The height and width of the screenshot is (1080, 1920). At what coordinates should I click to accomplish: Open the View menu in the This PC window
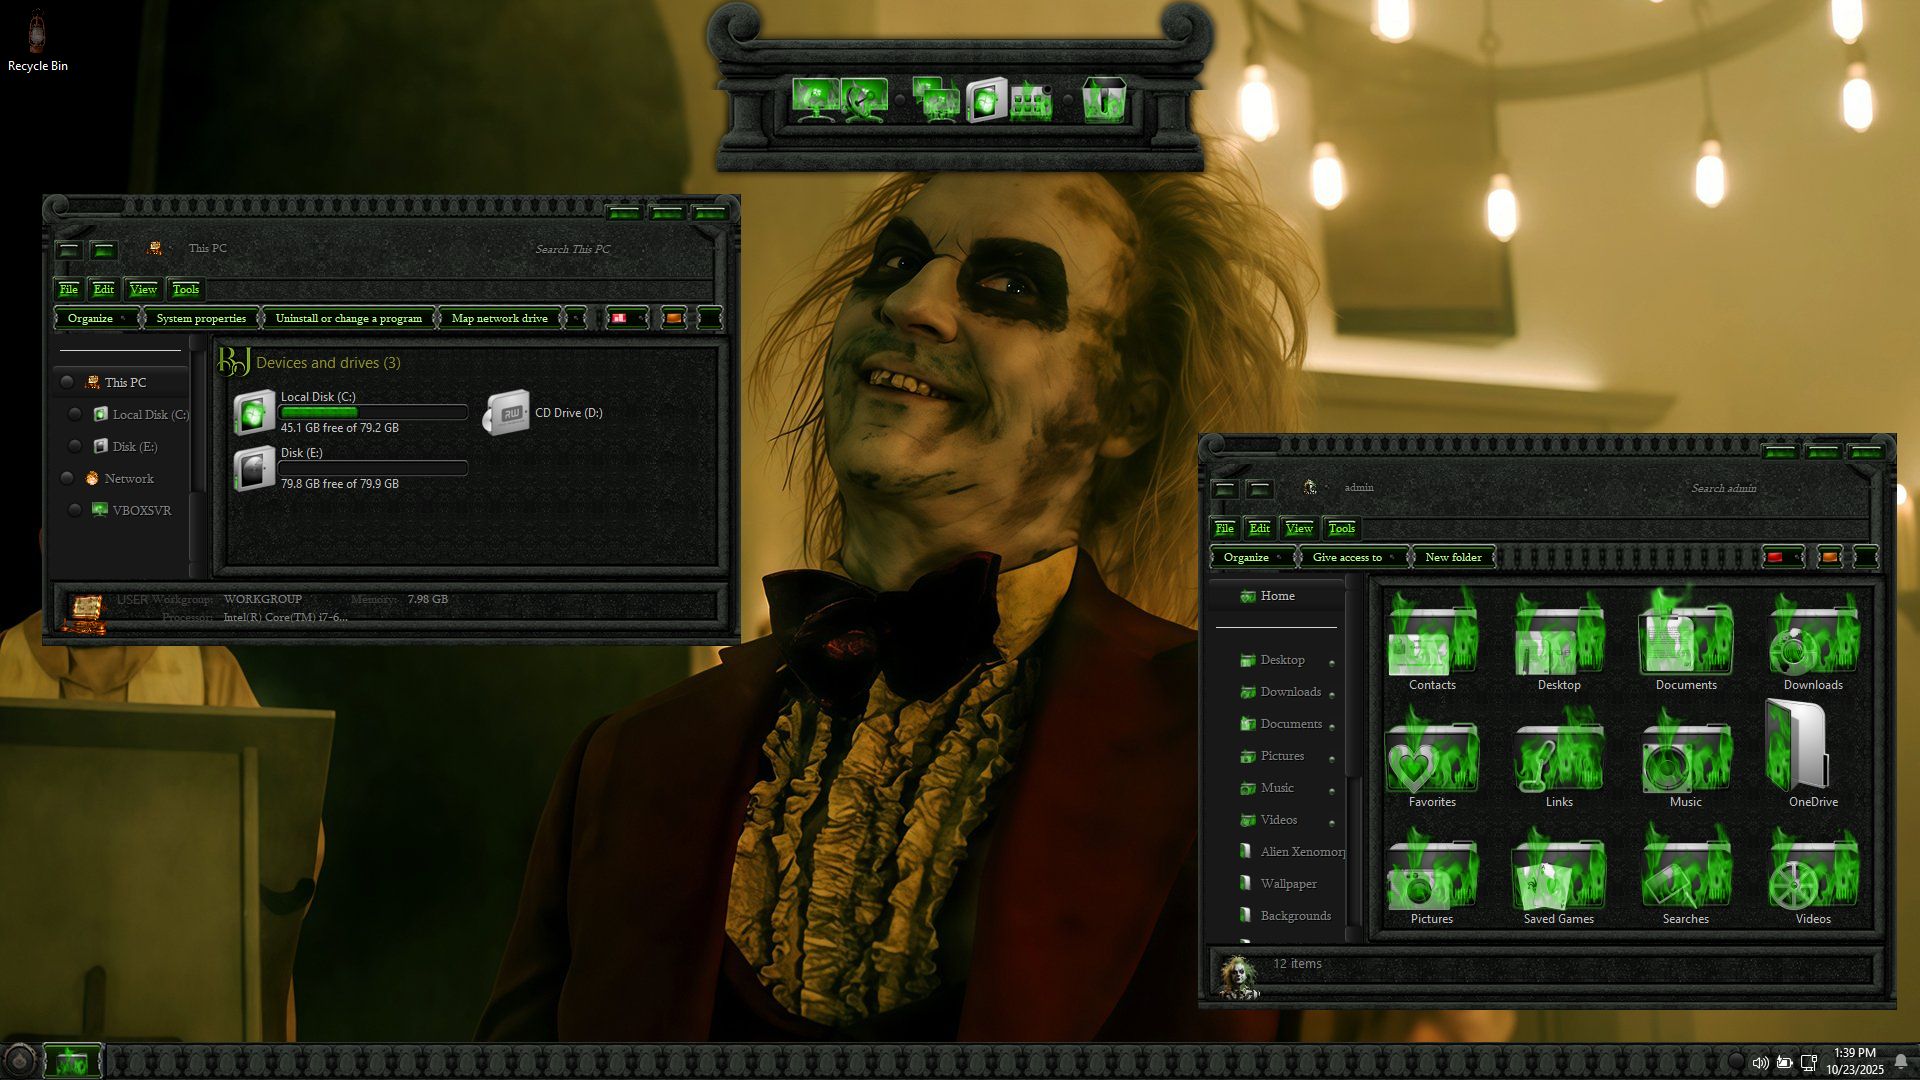point(143,289)
